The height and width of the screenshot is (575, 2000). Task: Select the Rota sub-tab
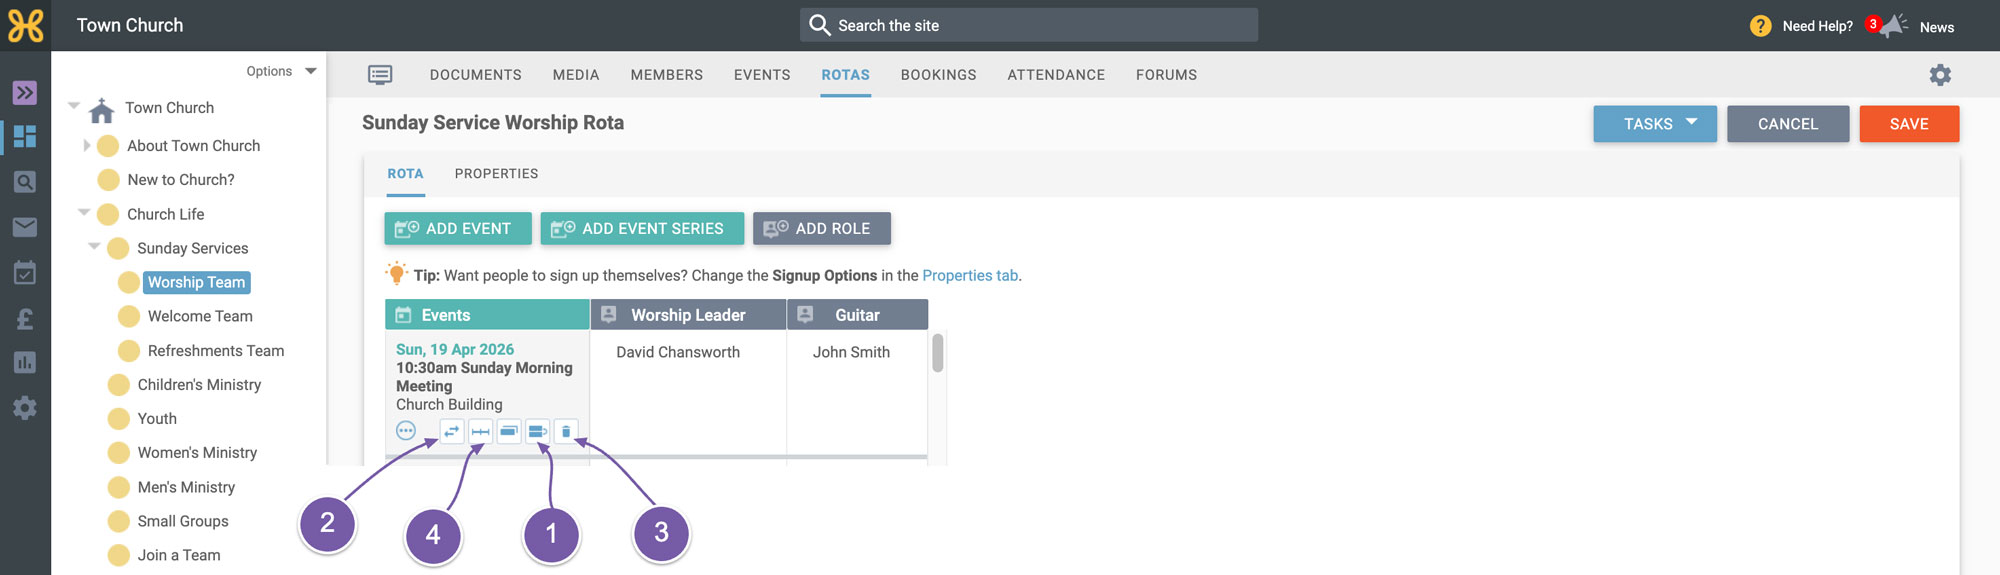click(x=406, y=174)
